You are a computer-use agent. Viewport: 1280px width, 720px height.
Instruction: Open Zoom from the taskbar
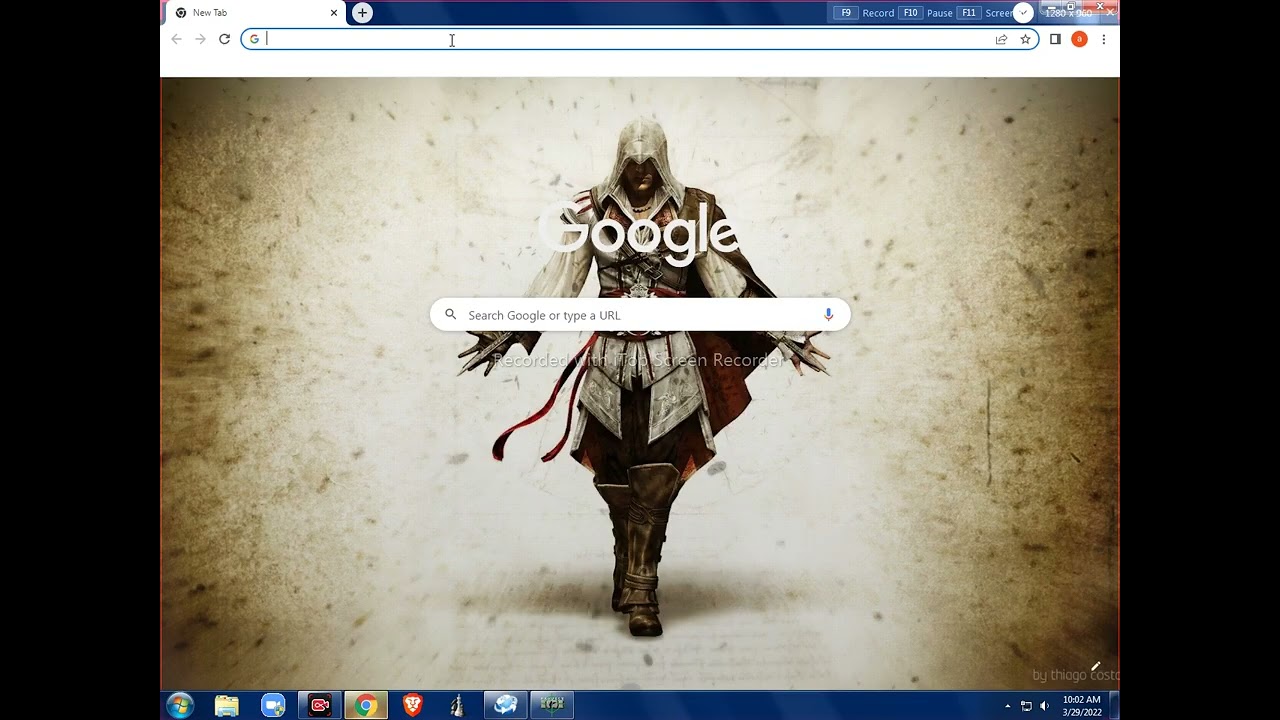point(273,706)
